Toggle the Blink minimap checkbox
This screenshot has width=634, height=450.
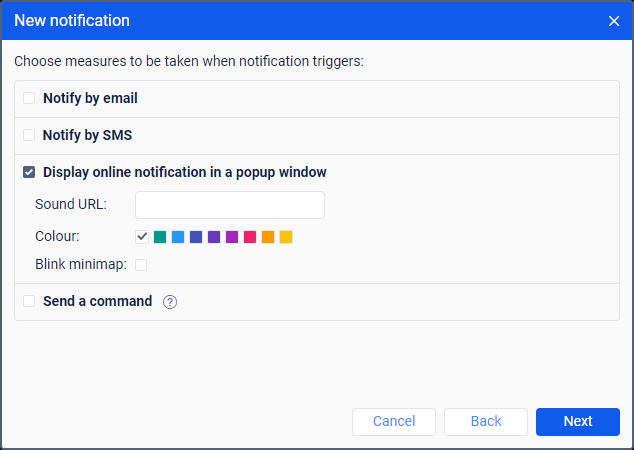[141, 265]
